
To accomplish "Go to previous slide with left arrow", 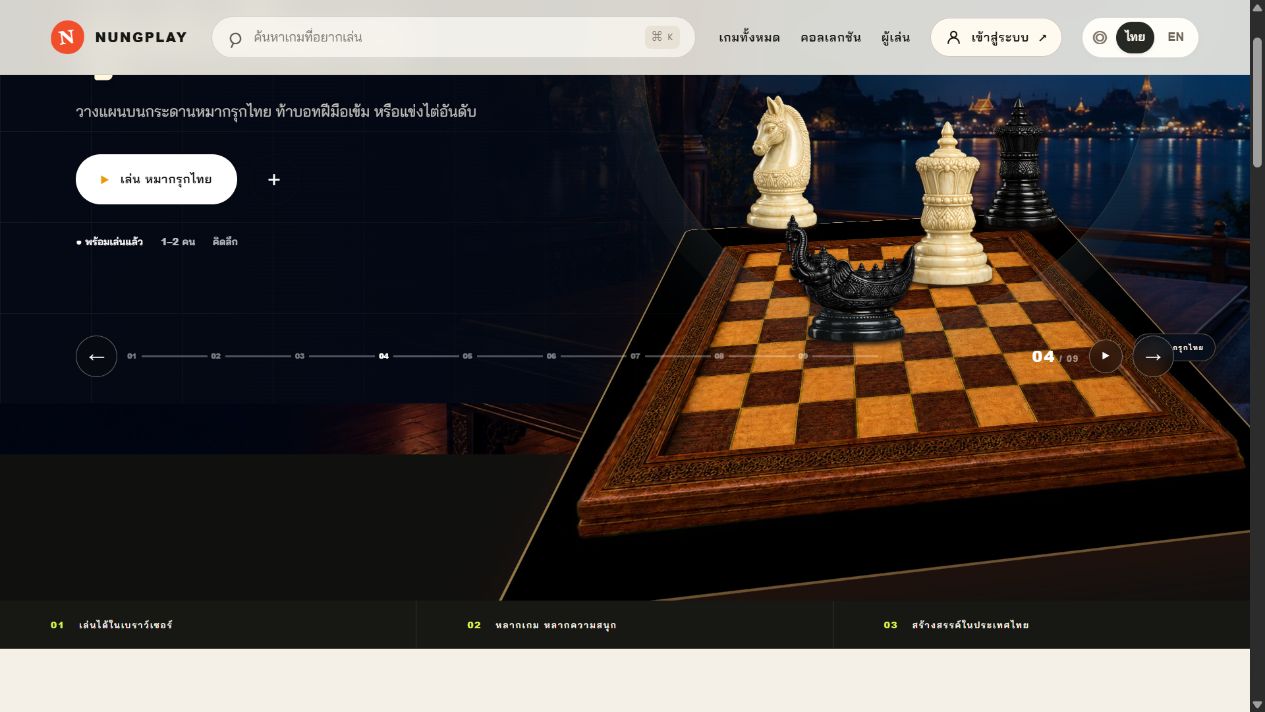I will (97, 356).
